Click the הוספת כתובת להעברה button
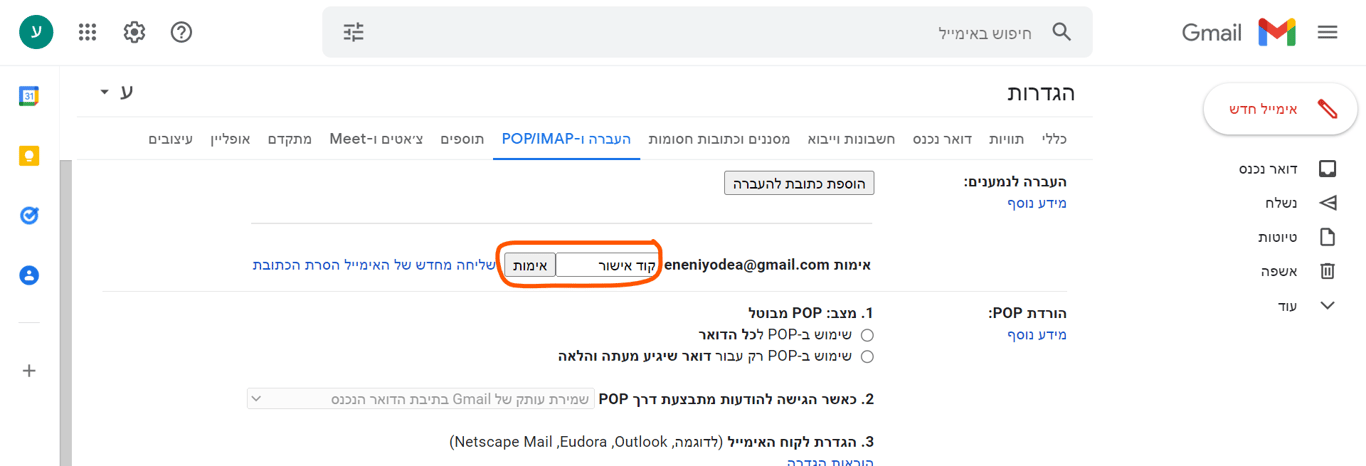 799,183
